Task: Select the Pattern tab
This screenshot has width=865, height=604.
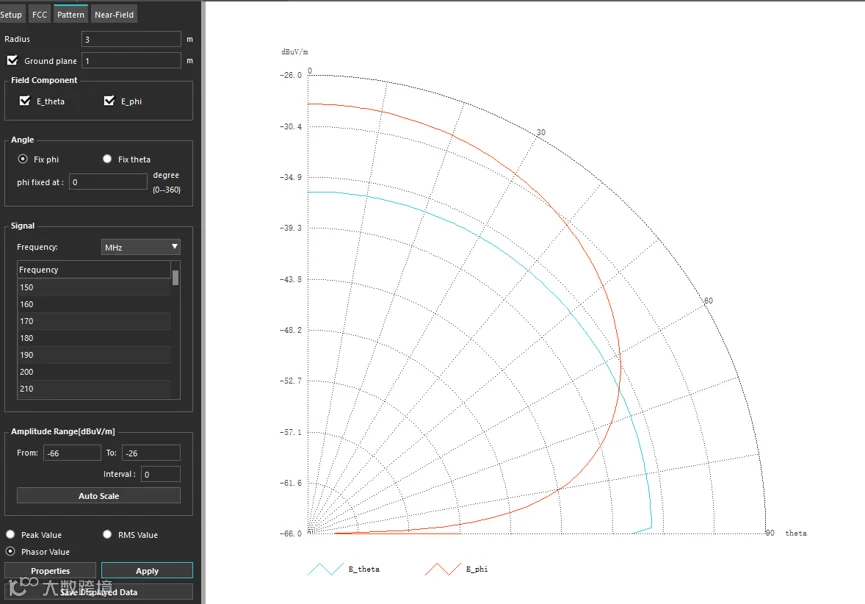Action: click(x=71, y=14)
